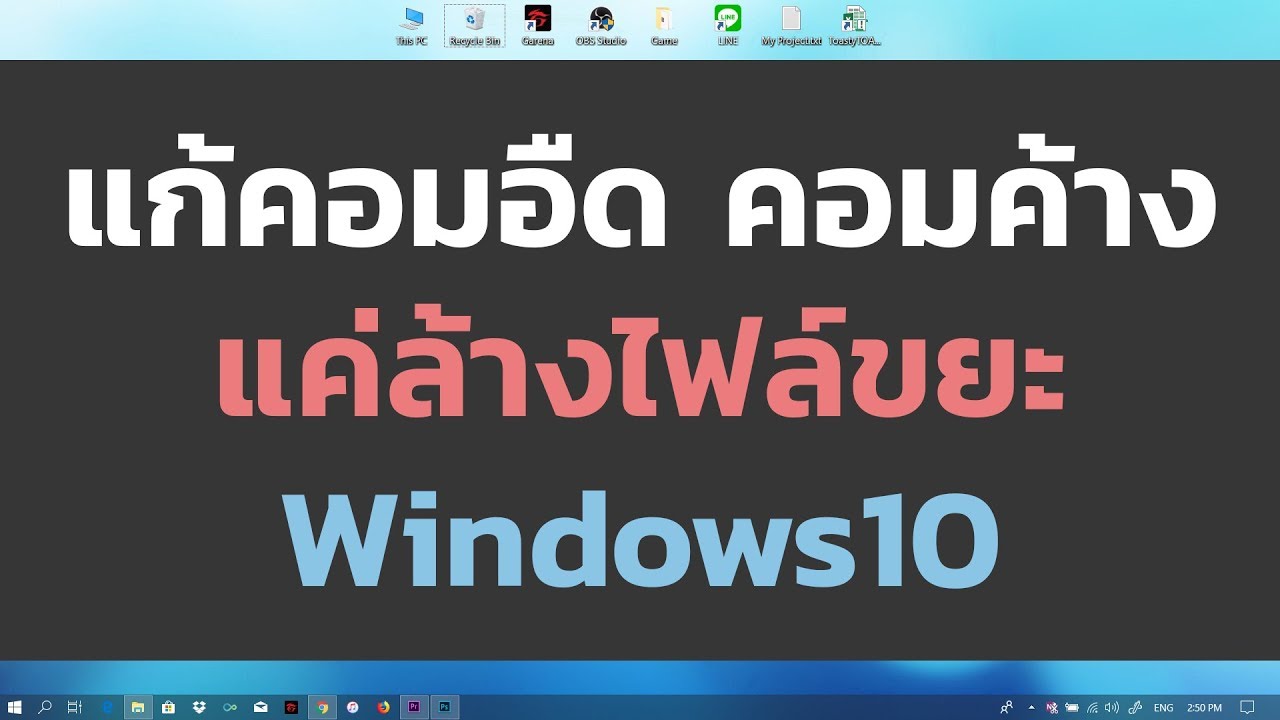The width and height of the screenshot is (1280, 720).
Task: Open Task View from the taskbar
Action: click(74, 707)
